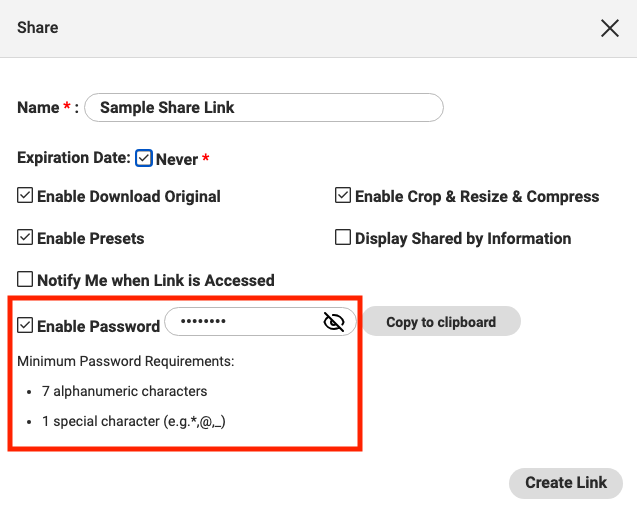Screen dimensions: 637x506
Task: Click 'Display Shared by Information' label text
Action: [463, 238]
